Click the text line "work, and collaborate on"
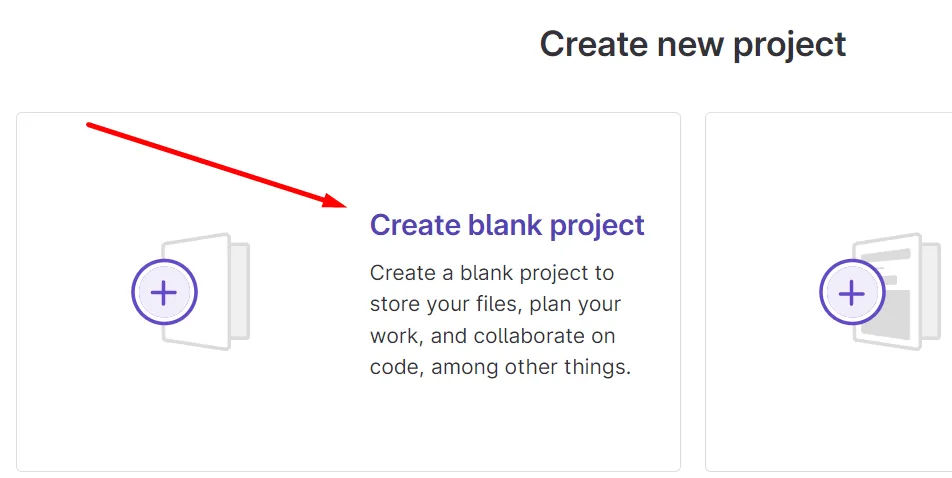The height and width of the screenshot is (478, 952). click(x=492, y=336)
